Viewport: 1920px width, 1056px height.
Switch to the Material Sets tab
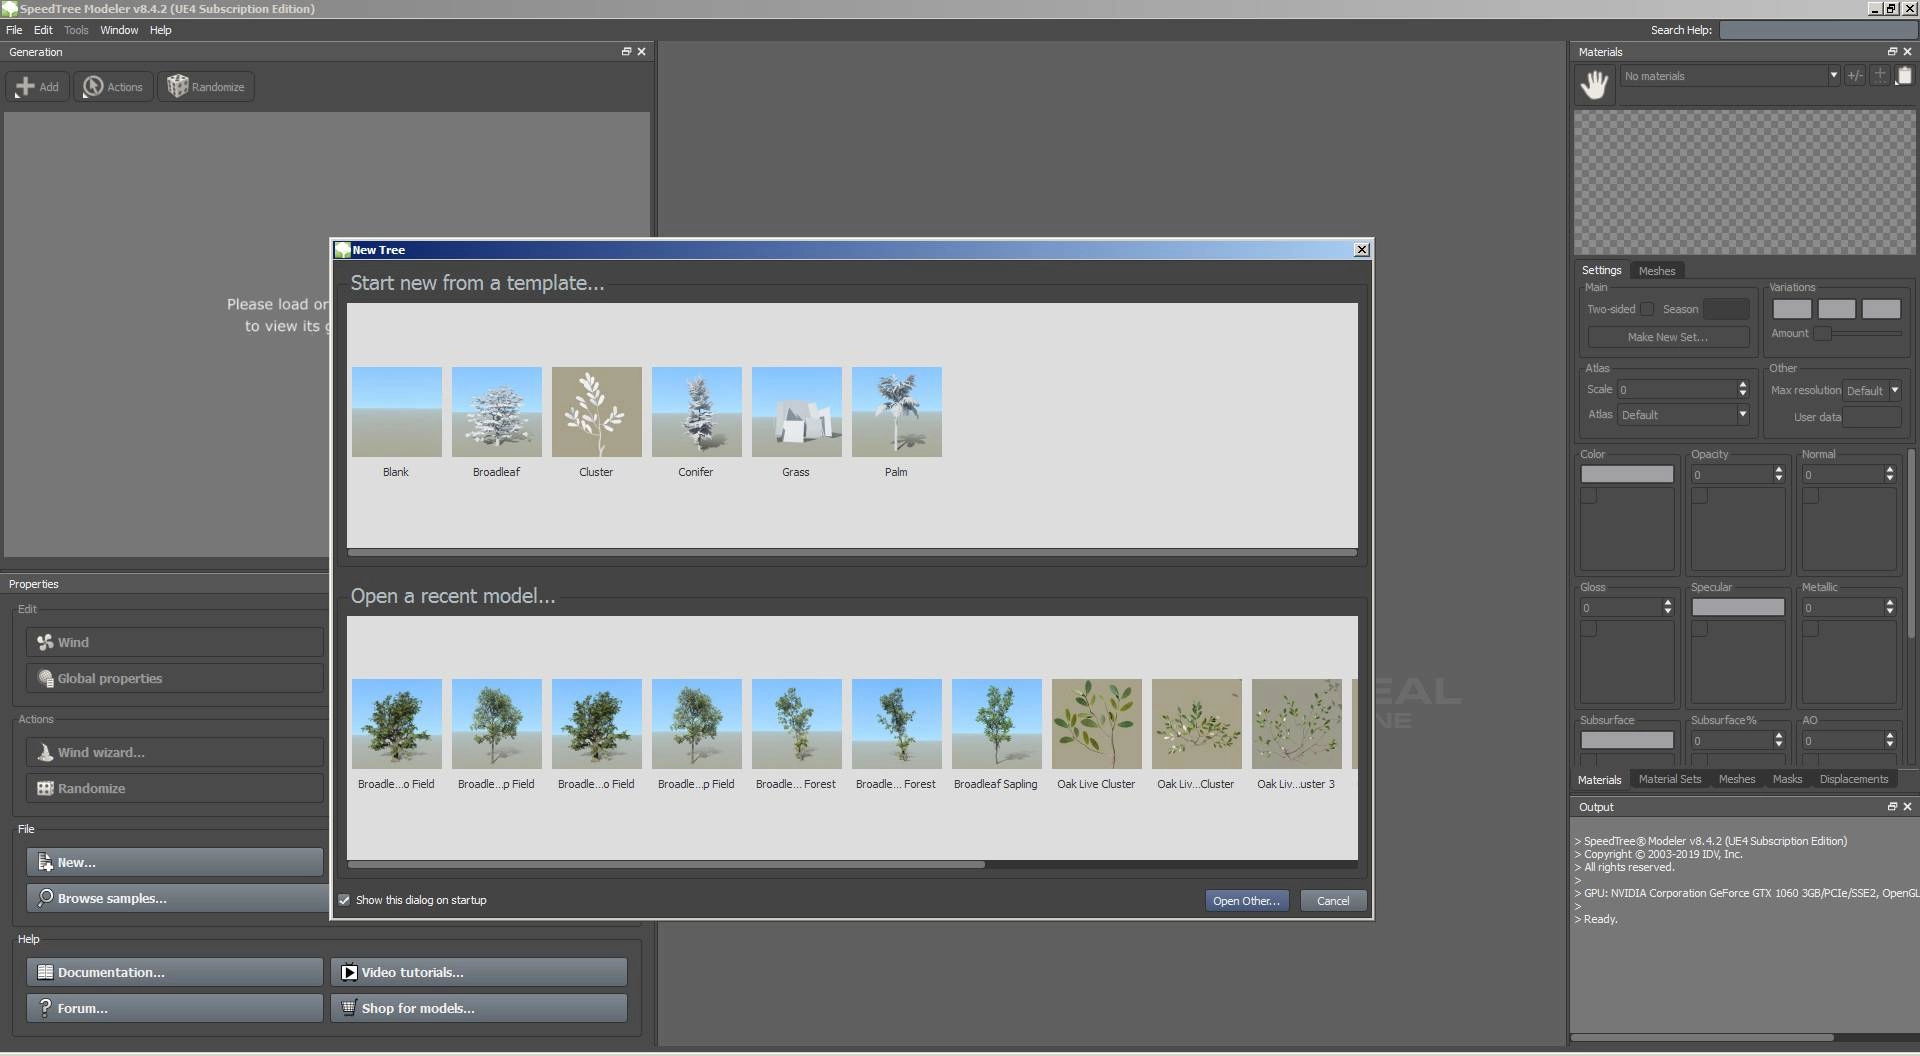tap(1669, 779)
